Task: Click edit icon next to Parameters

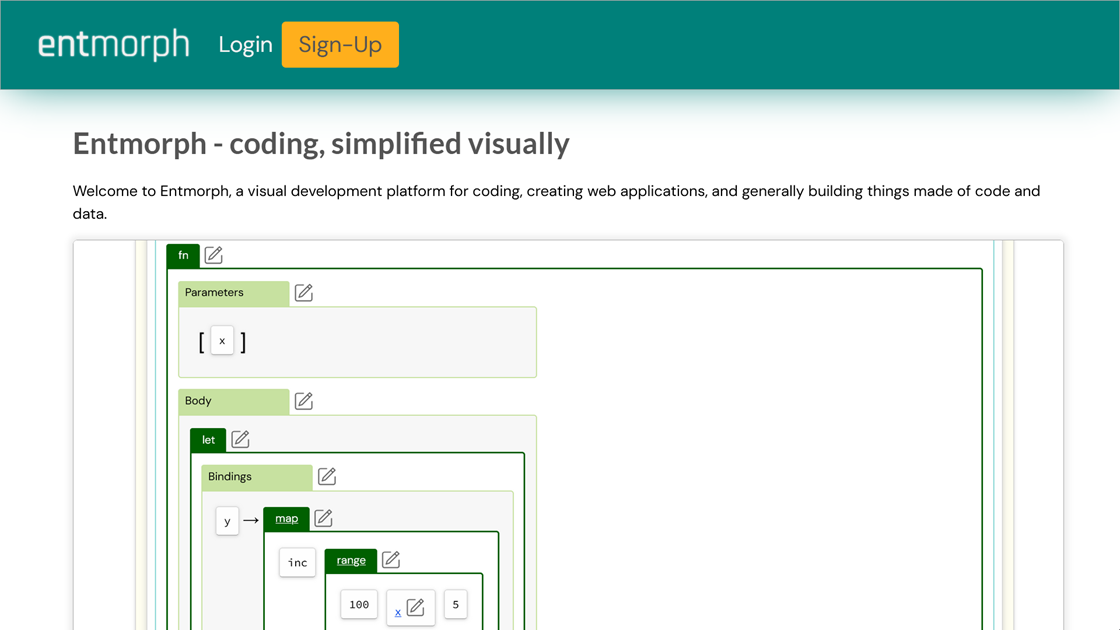Action: 304,292
